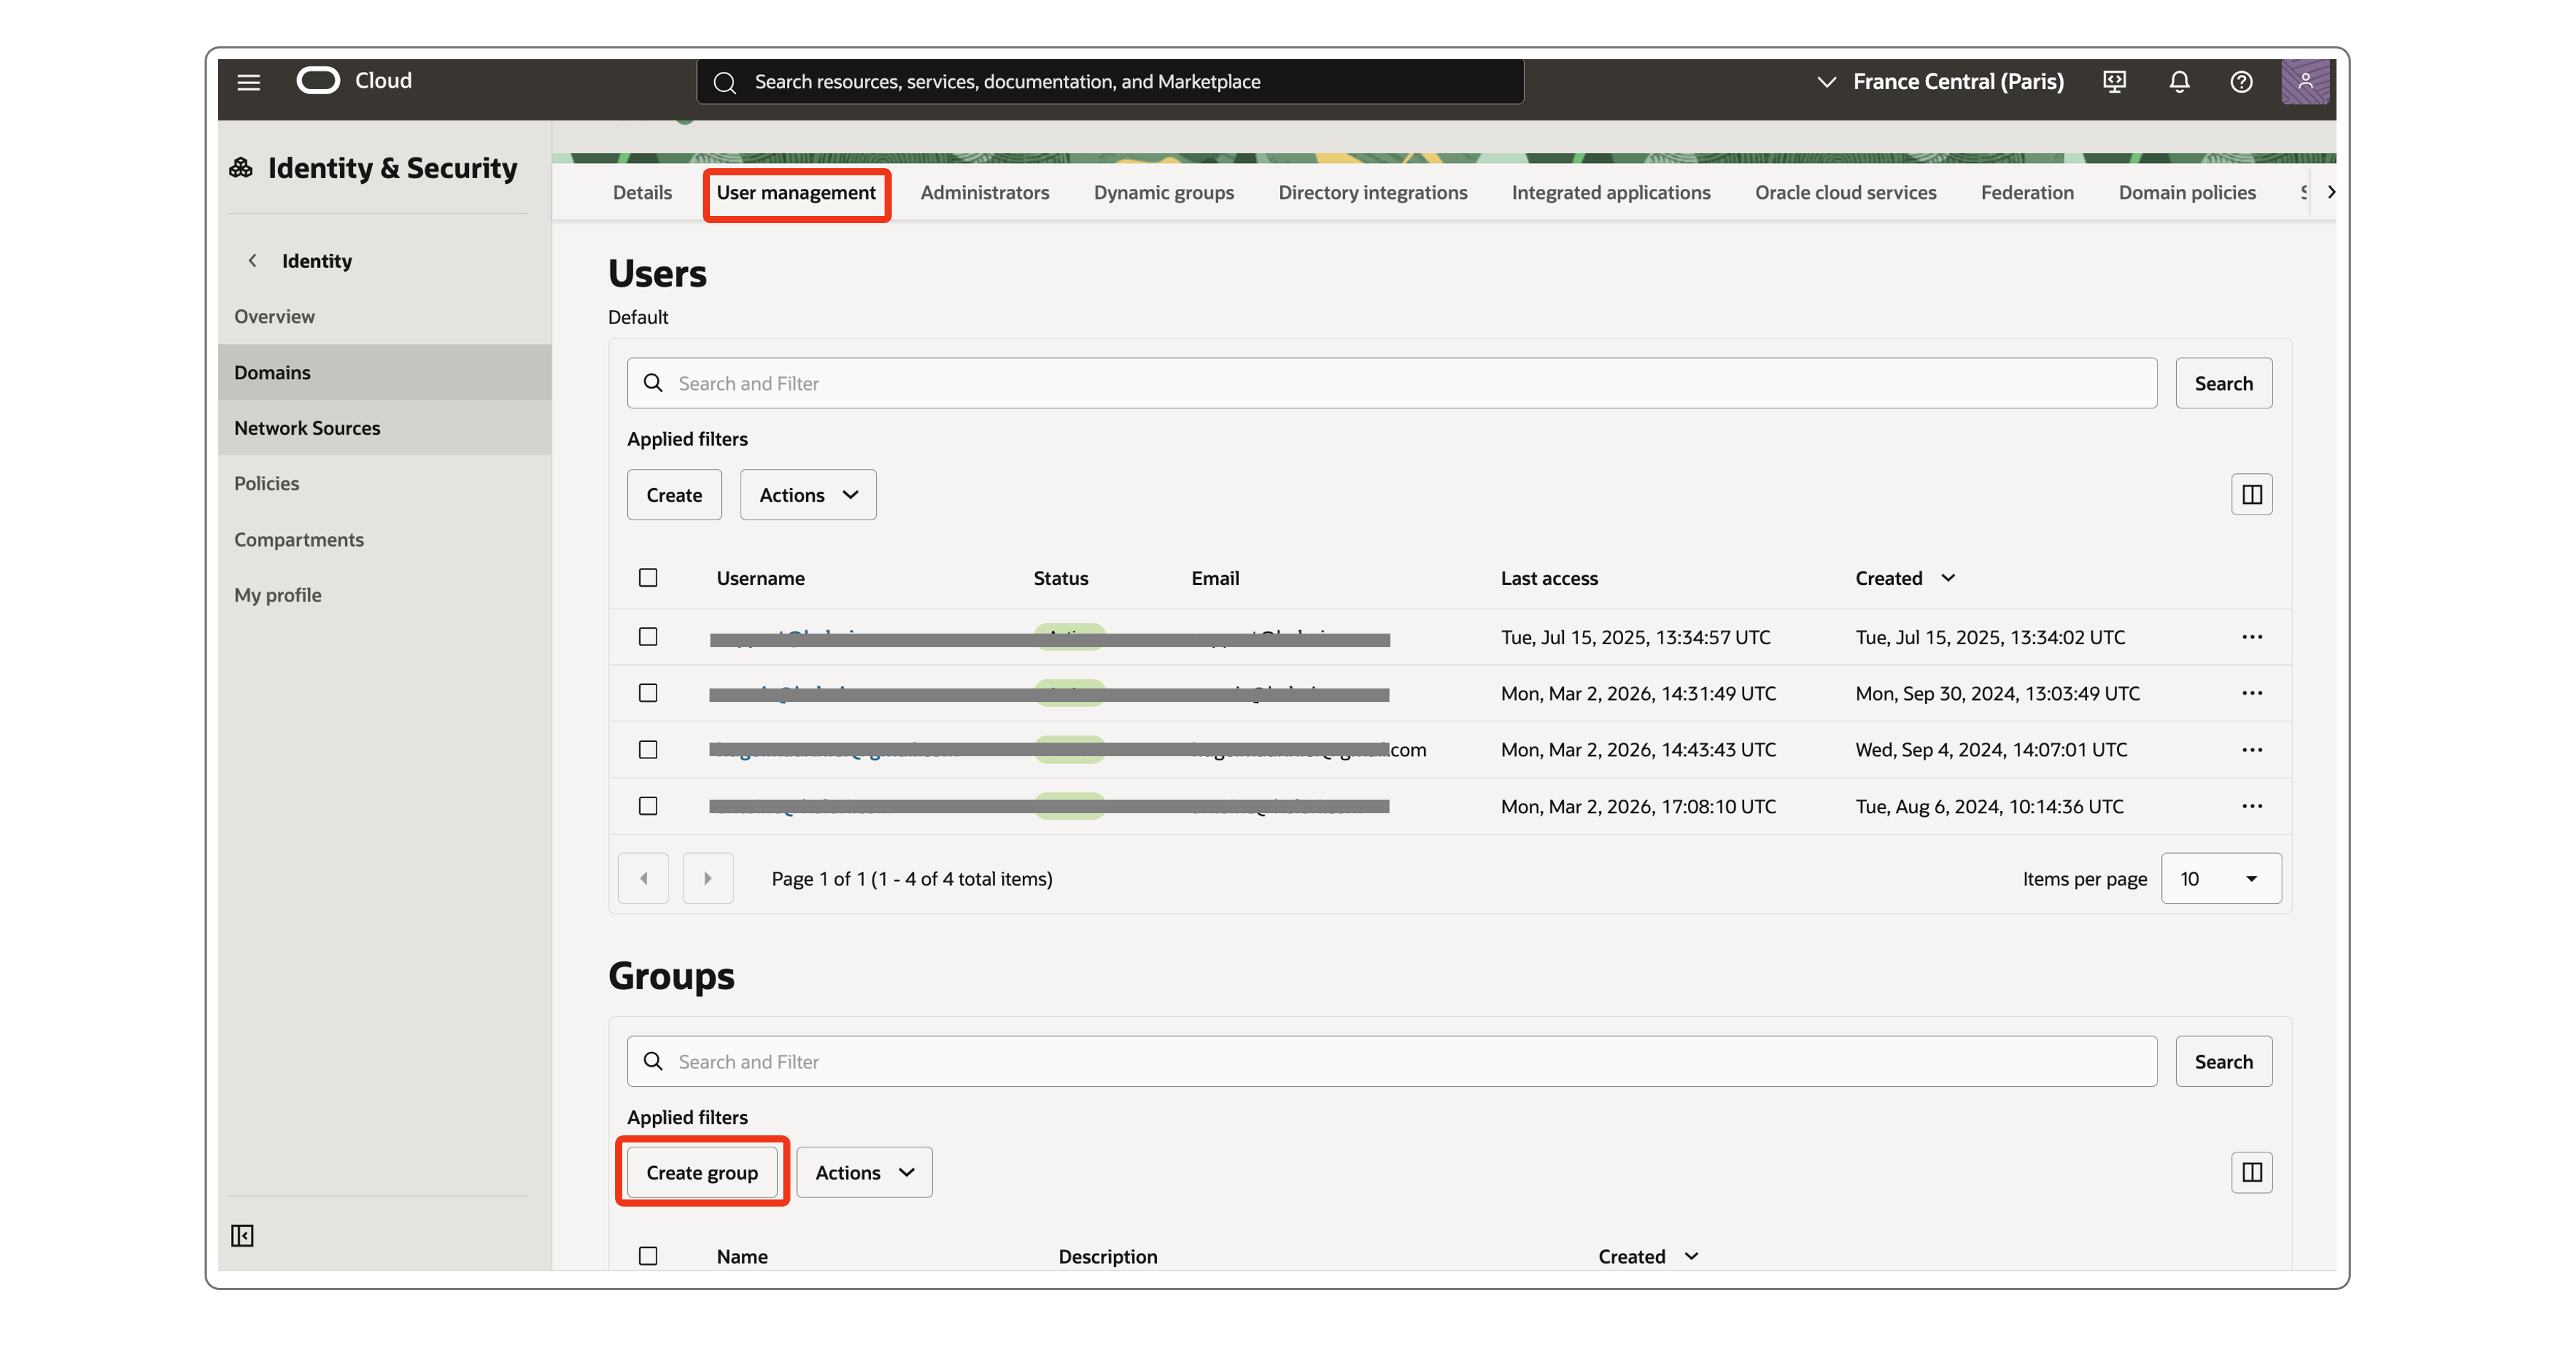Click the user profile avatar

2304,82
